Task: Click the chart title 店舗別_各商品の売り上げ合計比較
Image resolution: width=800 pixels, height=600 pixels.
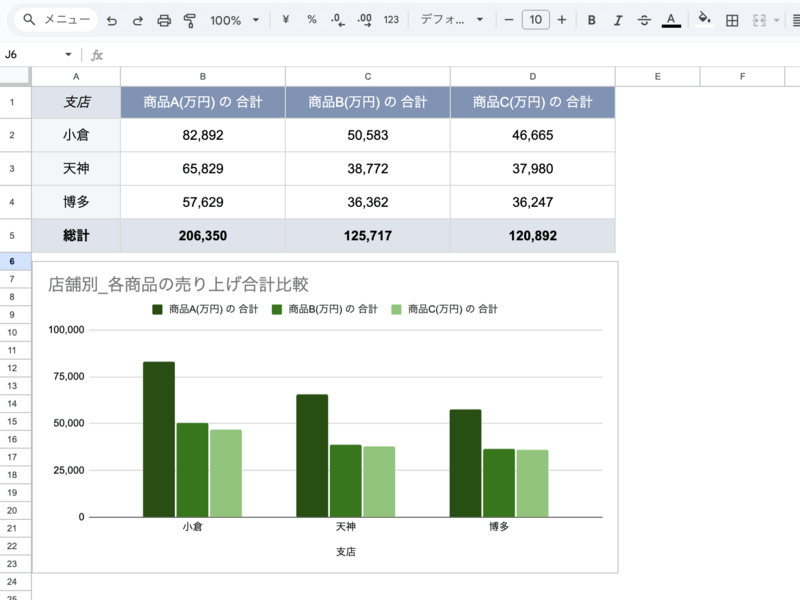Action: 179,284
